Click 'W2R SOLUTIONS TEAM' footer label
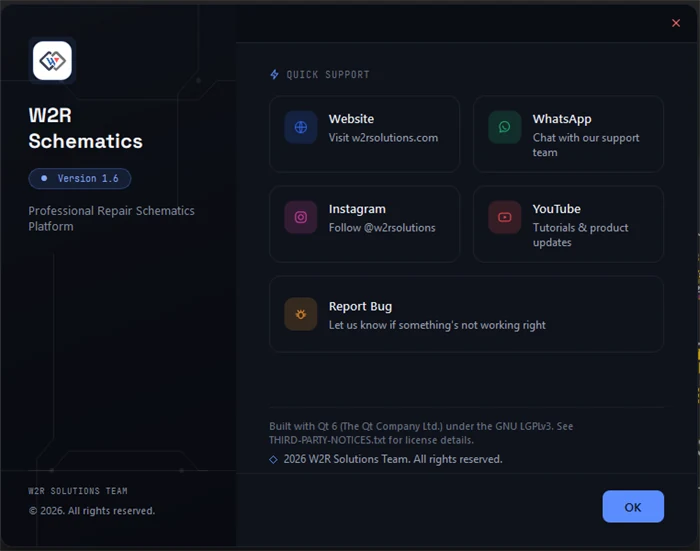This screenshot has width=700, height=551. pos(78,491)
